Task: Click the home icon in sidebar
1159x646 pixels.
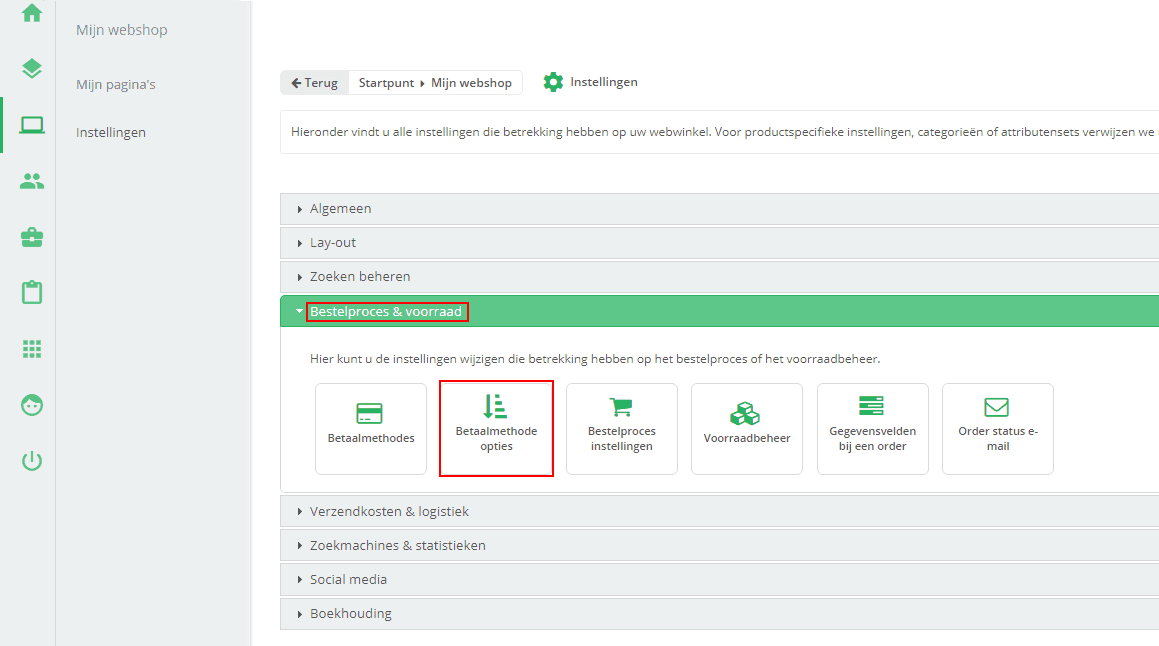Action: [32, 13]
